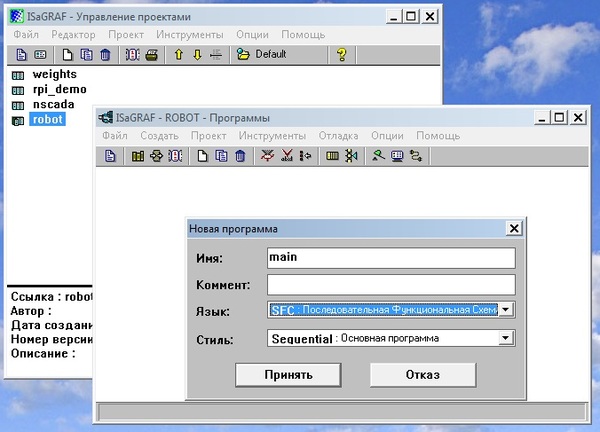Image resolution: width=600 pixels, height=432 pixels.
Task: Open the SFC language combo box field
Action: 391,310
